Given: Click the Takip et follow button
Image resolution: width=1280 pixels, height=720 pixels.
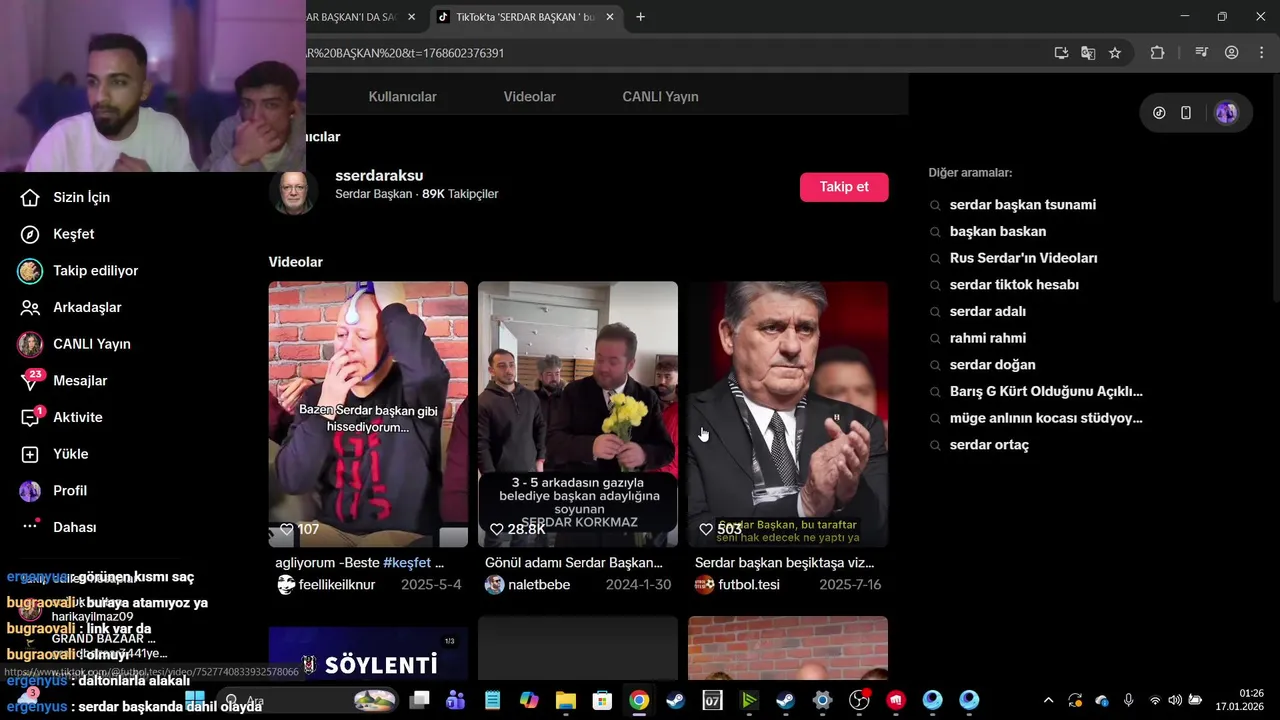Looking at the screenshot, I should coord(844,187).
